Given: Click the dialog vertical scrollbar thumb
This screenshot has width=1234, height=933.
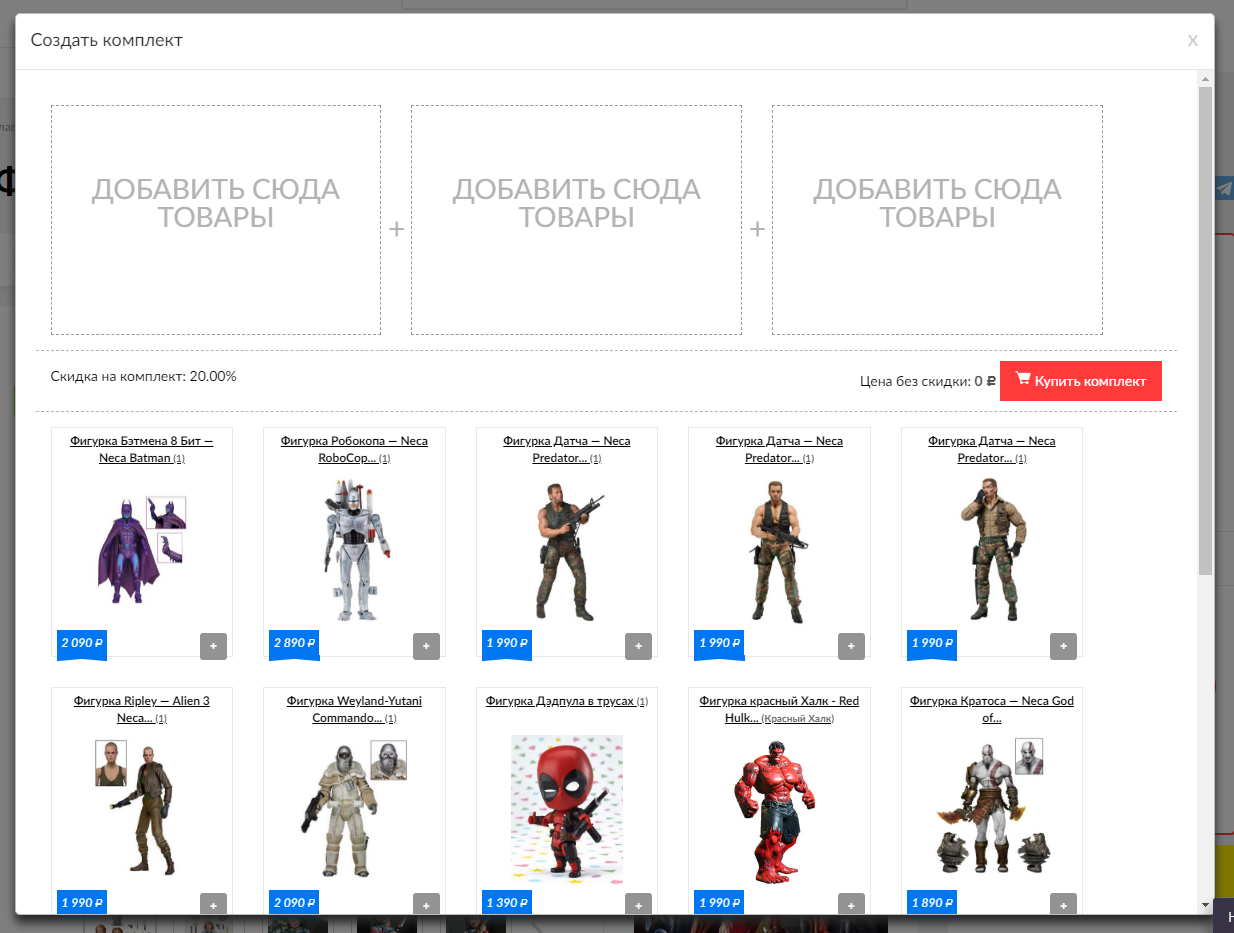Looking at the screenshot, I should pos(1205,330).
